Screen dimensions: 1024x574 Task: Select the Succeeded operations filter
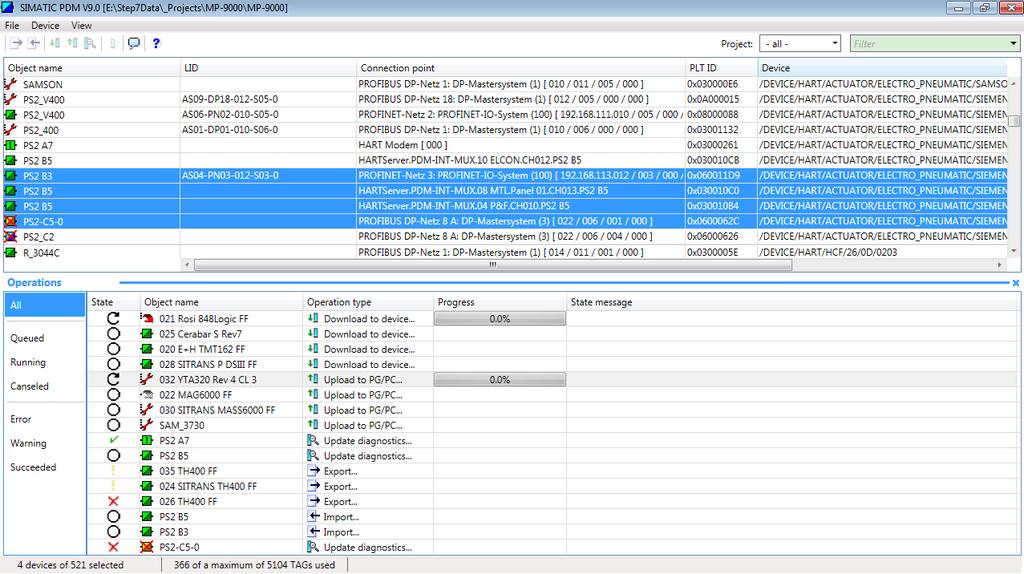coord(33,467)
